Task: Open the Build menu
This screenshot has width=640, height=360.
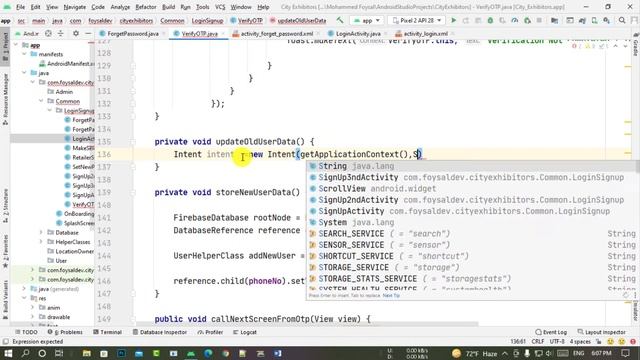Action: click(169, 7)
